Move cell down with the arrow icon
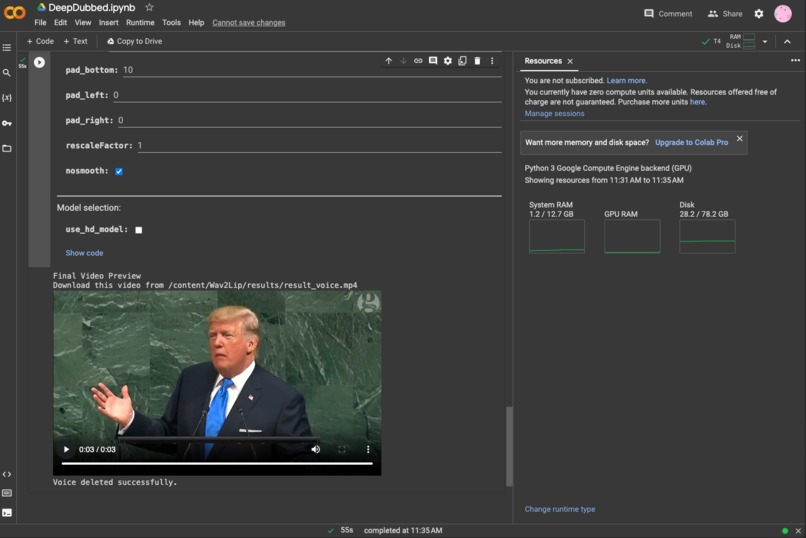 (404, 61)
